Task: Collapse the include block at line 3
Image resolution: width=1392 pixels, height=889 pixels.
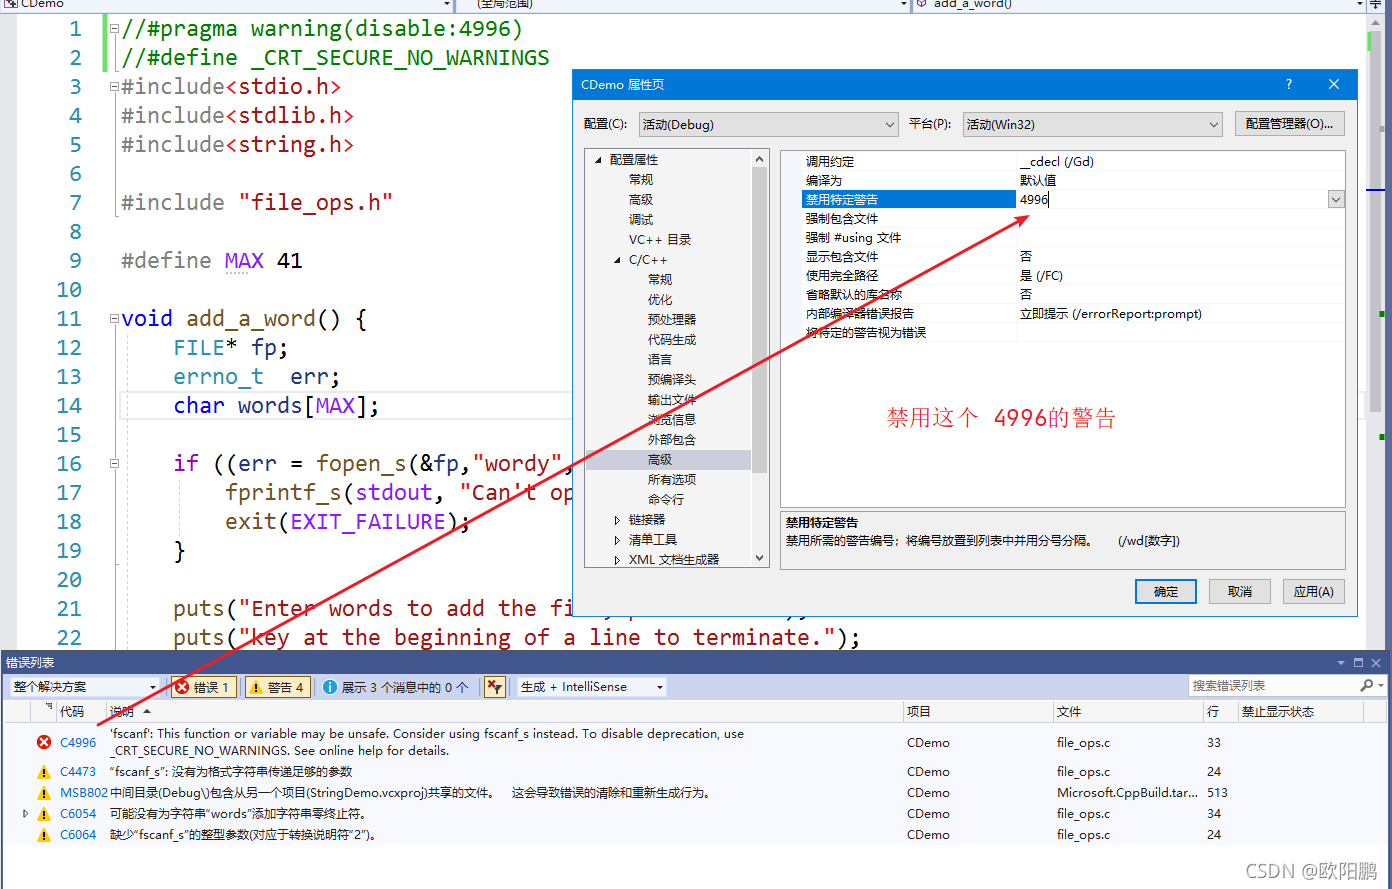Action: pyautogui.click(x=114, y=87)
